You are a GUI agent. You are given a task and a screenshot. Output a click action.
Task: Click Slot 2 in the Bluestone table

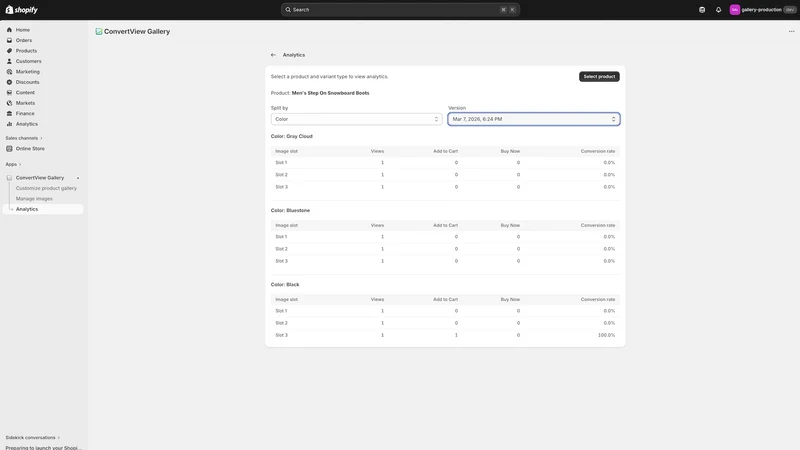(281, 249)
